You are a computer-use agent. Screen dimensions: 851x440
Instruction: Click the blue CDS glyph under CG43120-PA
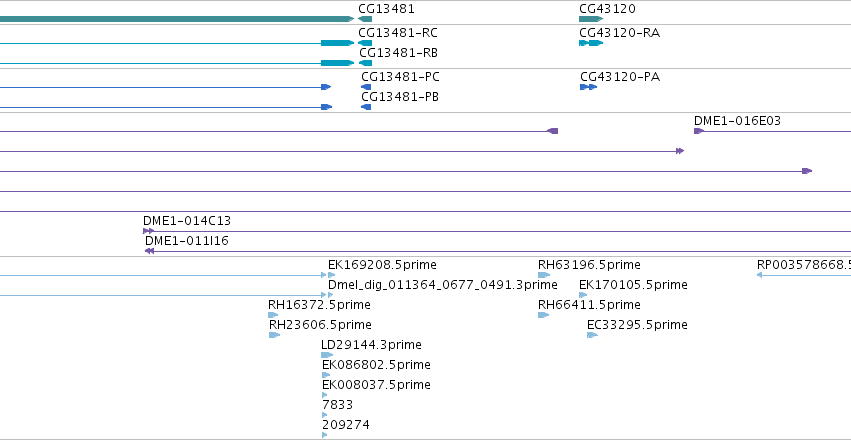pyautogui.click(x=588, y=87)
